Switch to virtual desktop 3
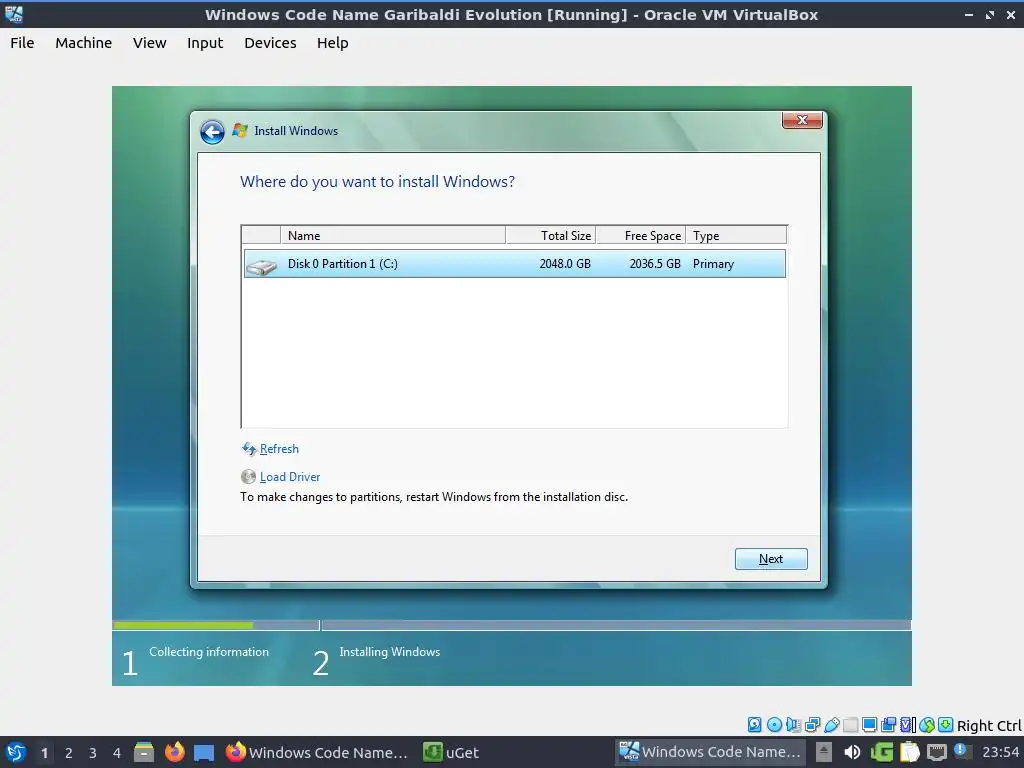 pyautogui.click(x=93, y=753)
